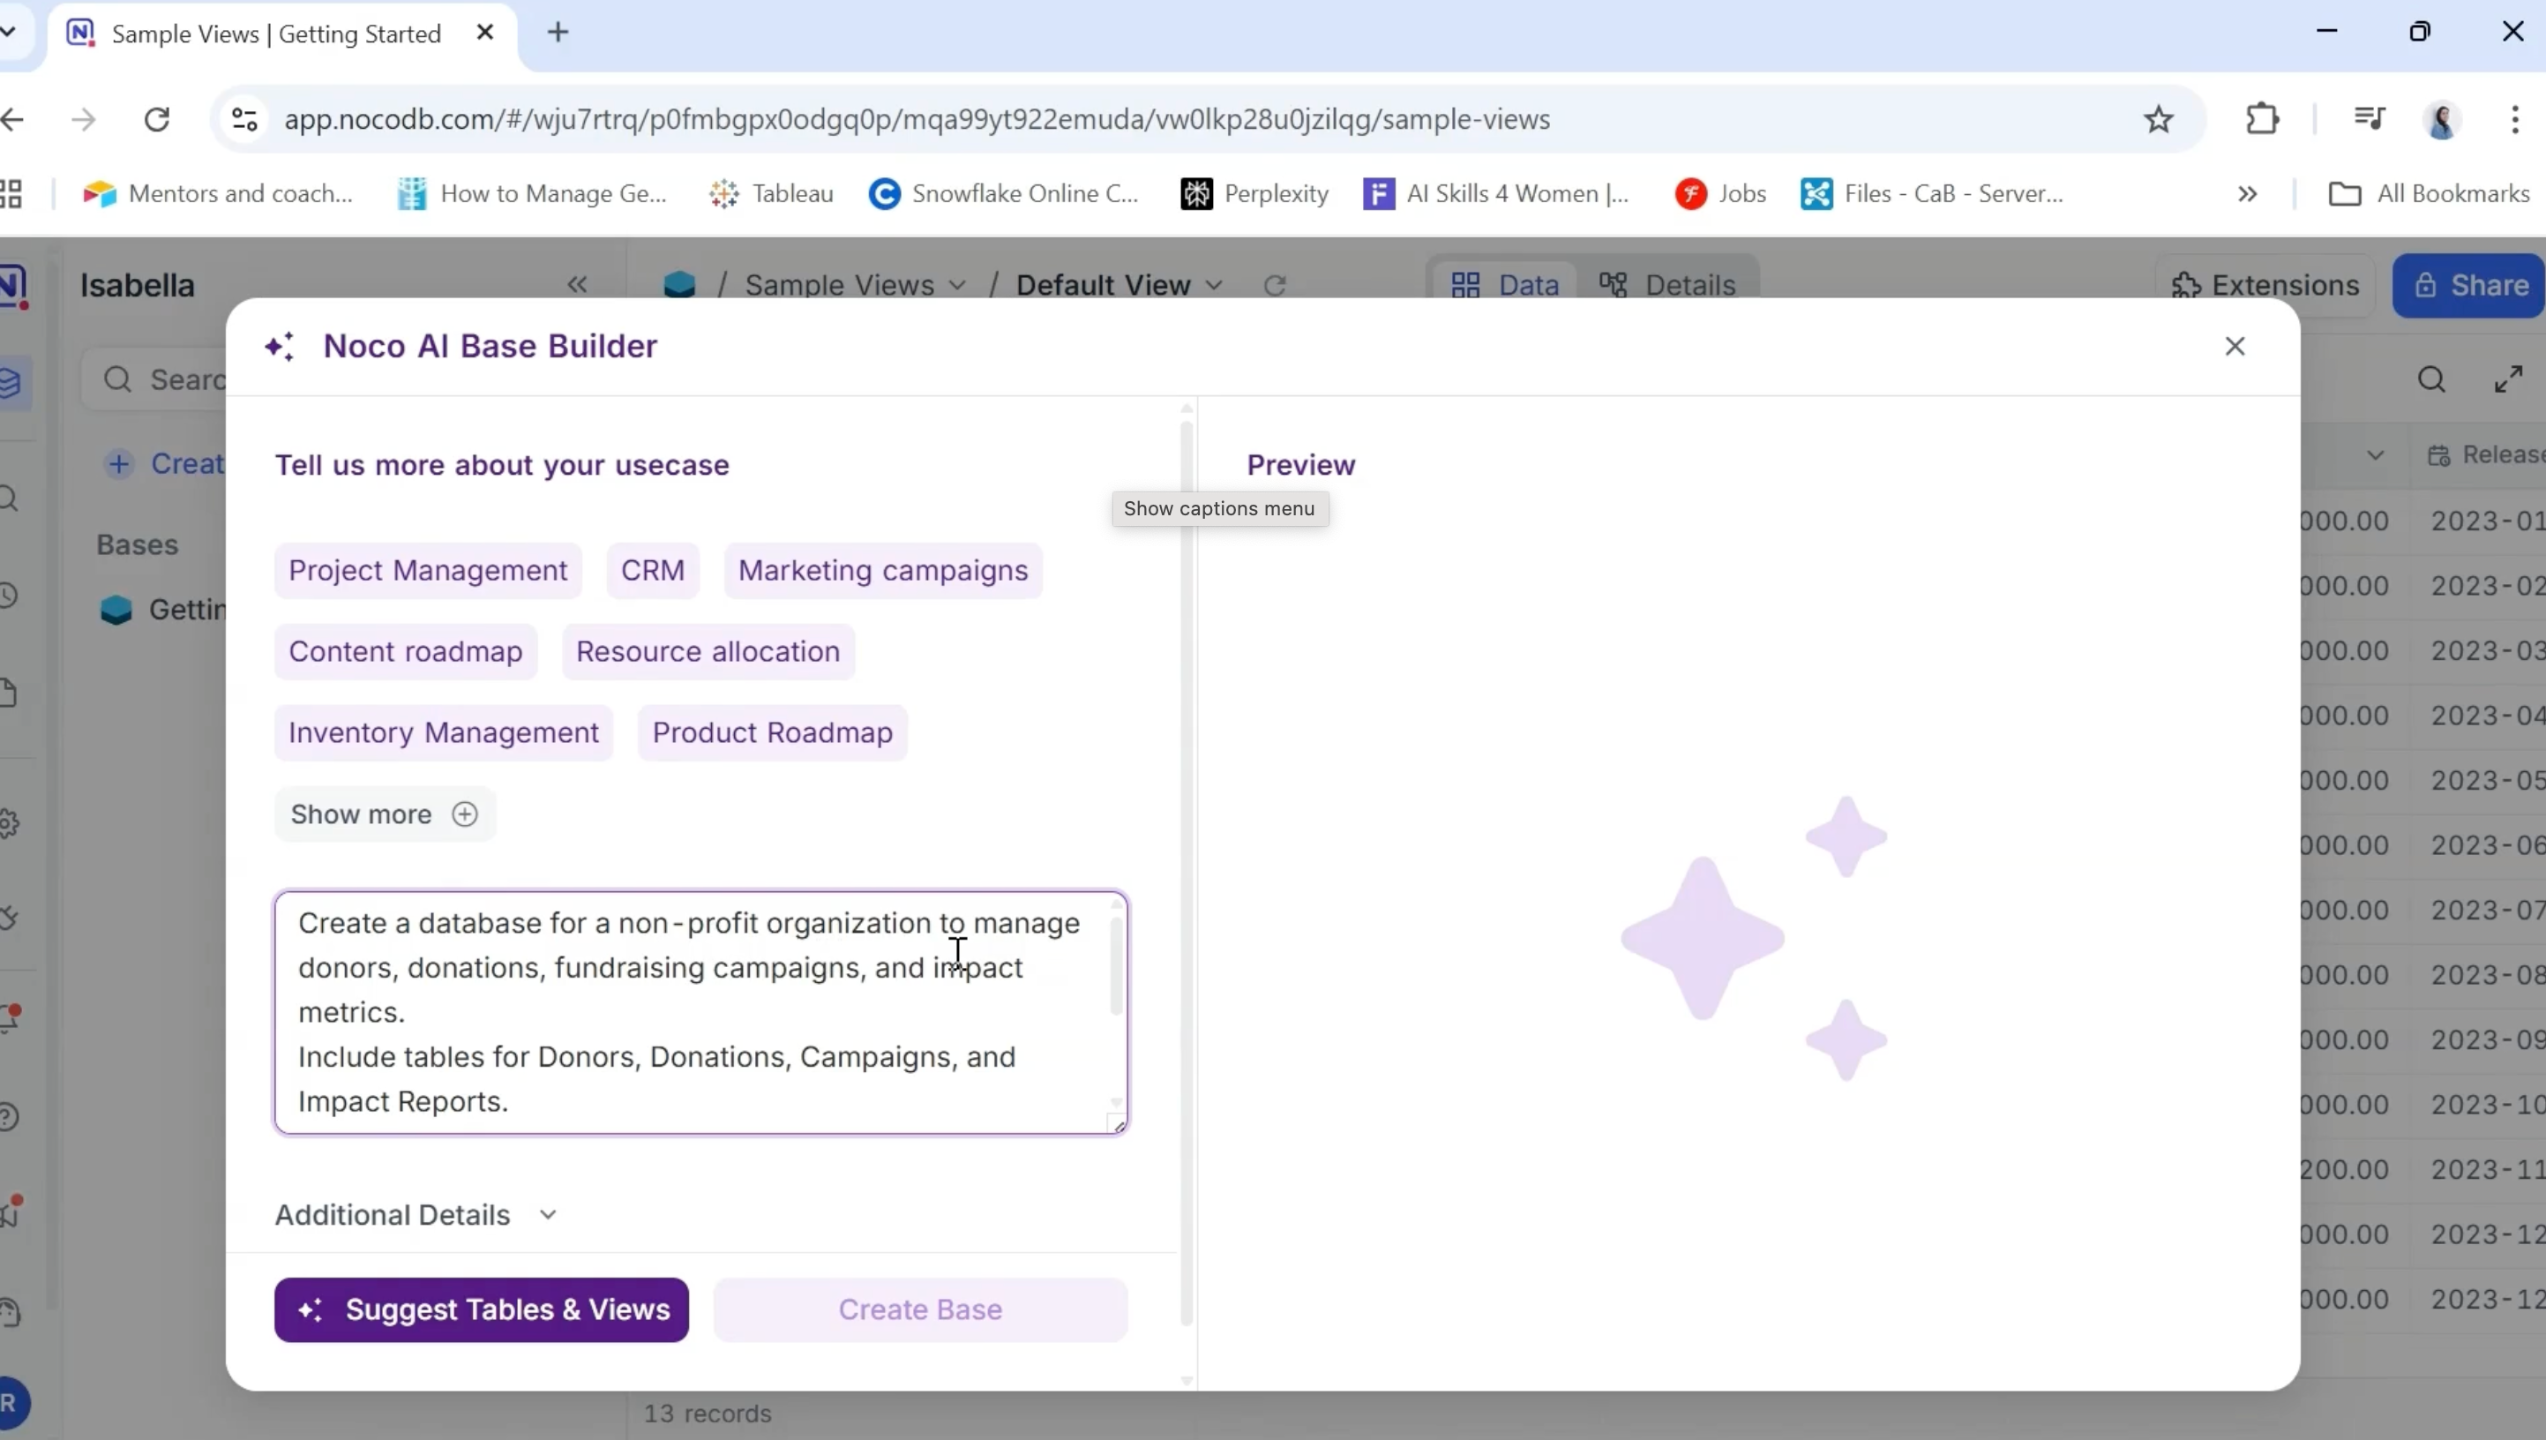The width and height of the screenshot is (2546, 1440).
Task: Show hidden bookmarks via double chevron
Action: click(2247, 194)
